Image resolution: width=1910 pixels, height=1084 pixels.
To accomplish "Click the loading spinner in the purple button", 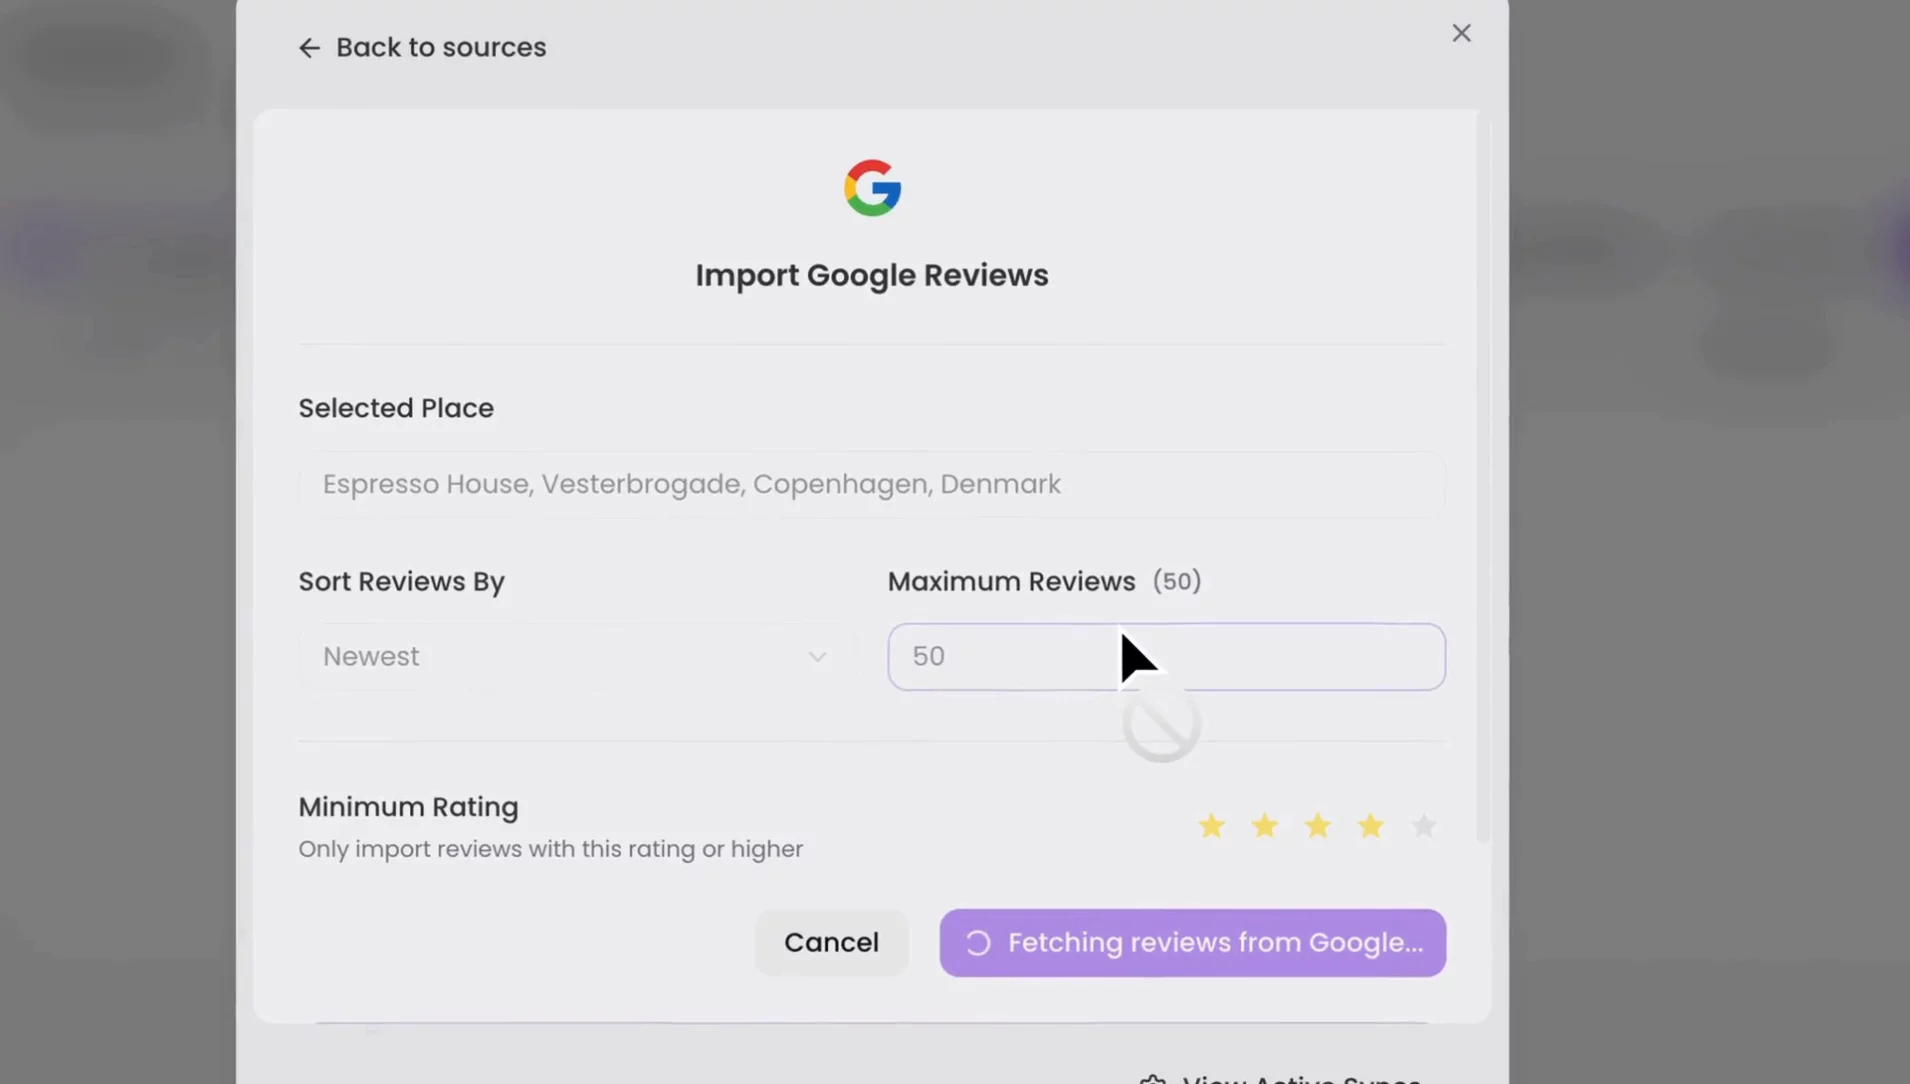I will 978,943.
